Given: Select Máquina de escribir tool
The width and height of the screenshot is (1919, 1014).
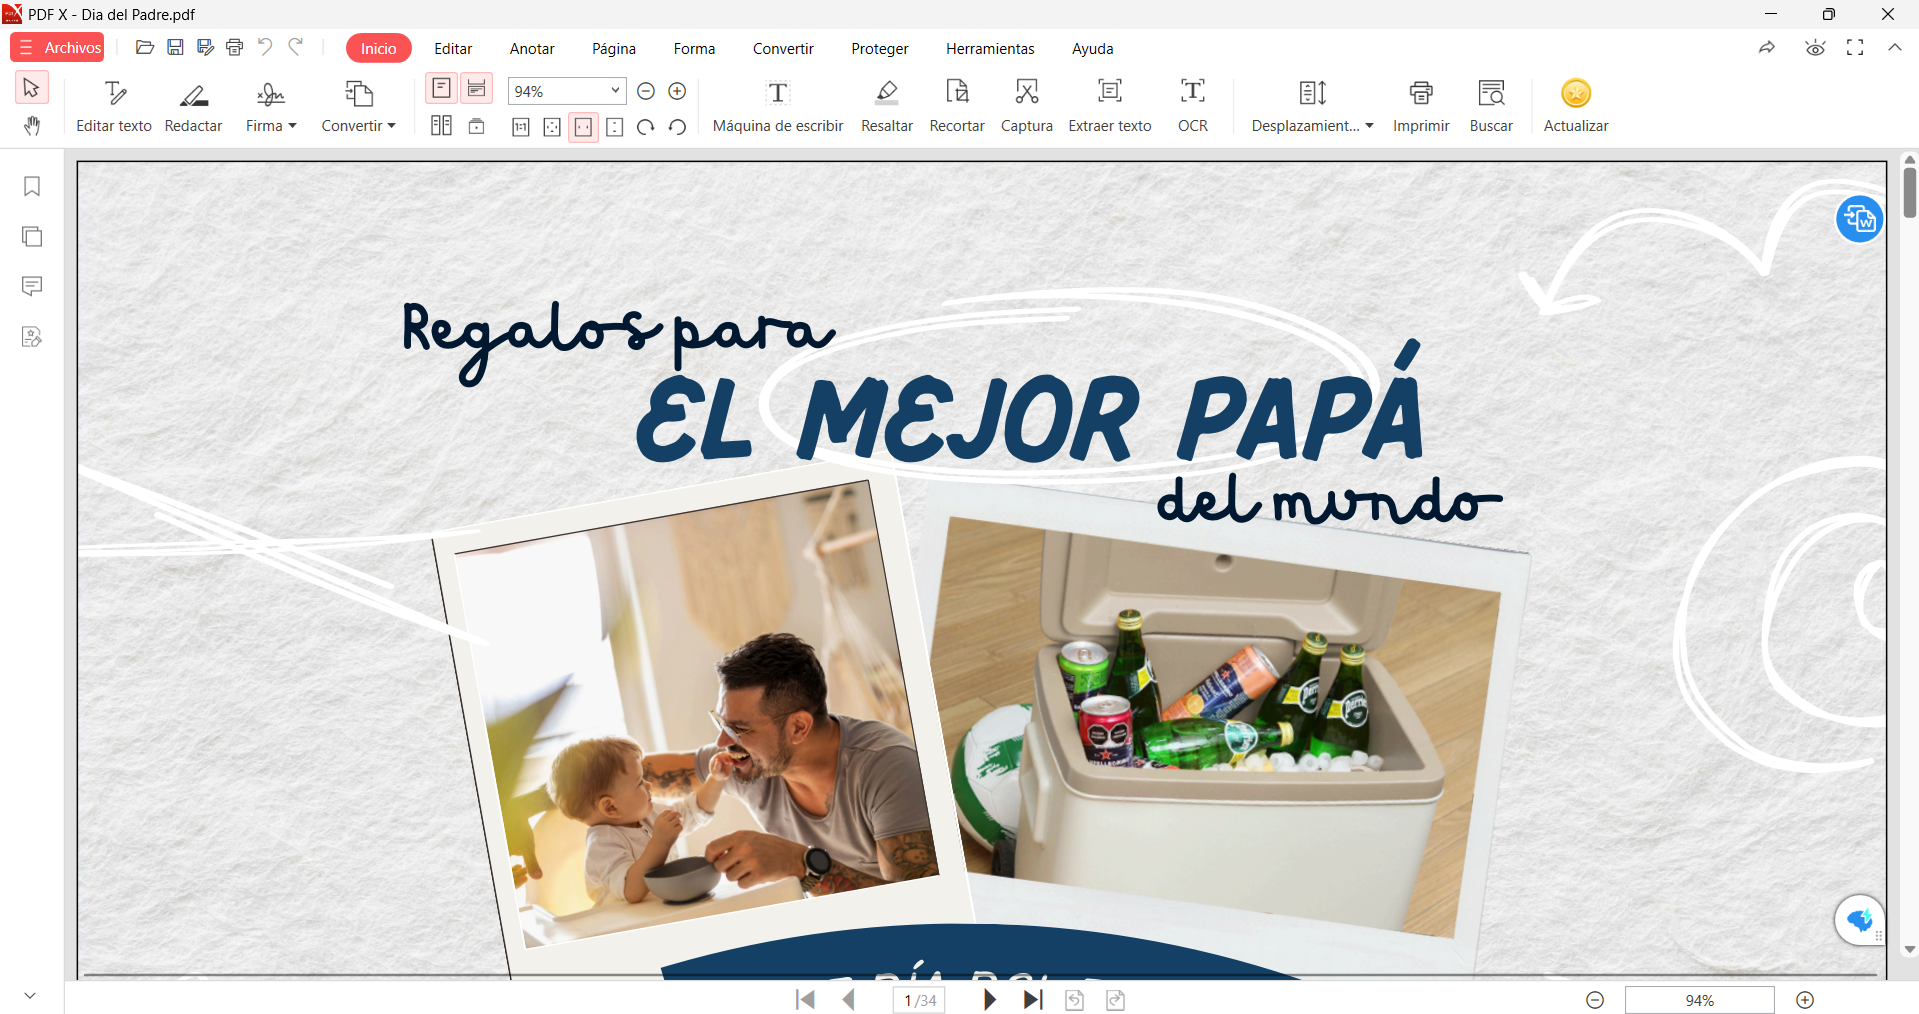Looking at the screenshot, I should (778, 105).
